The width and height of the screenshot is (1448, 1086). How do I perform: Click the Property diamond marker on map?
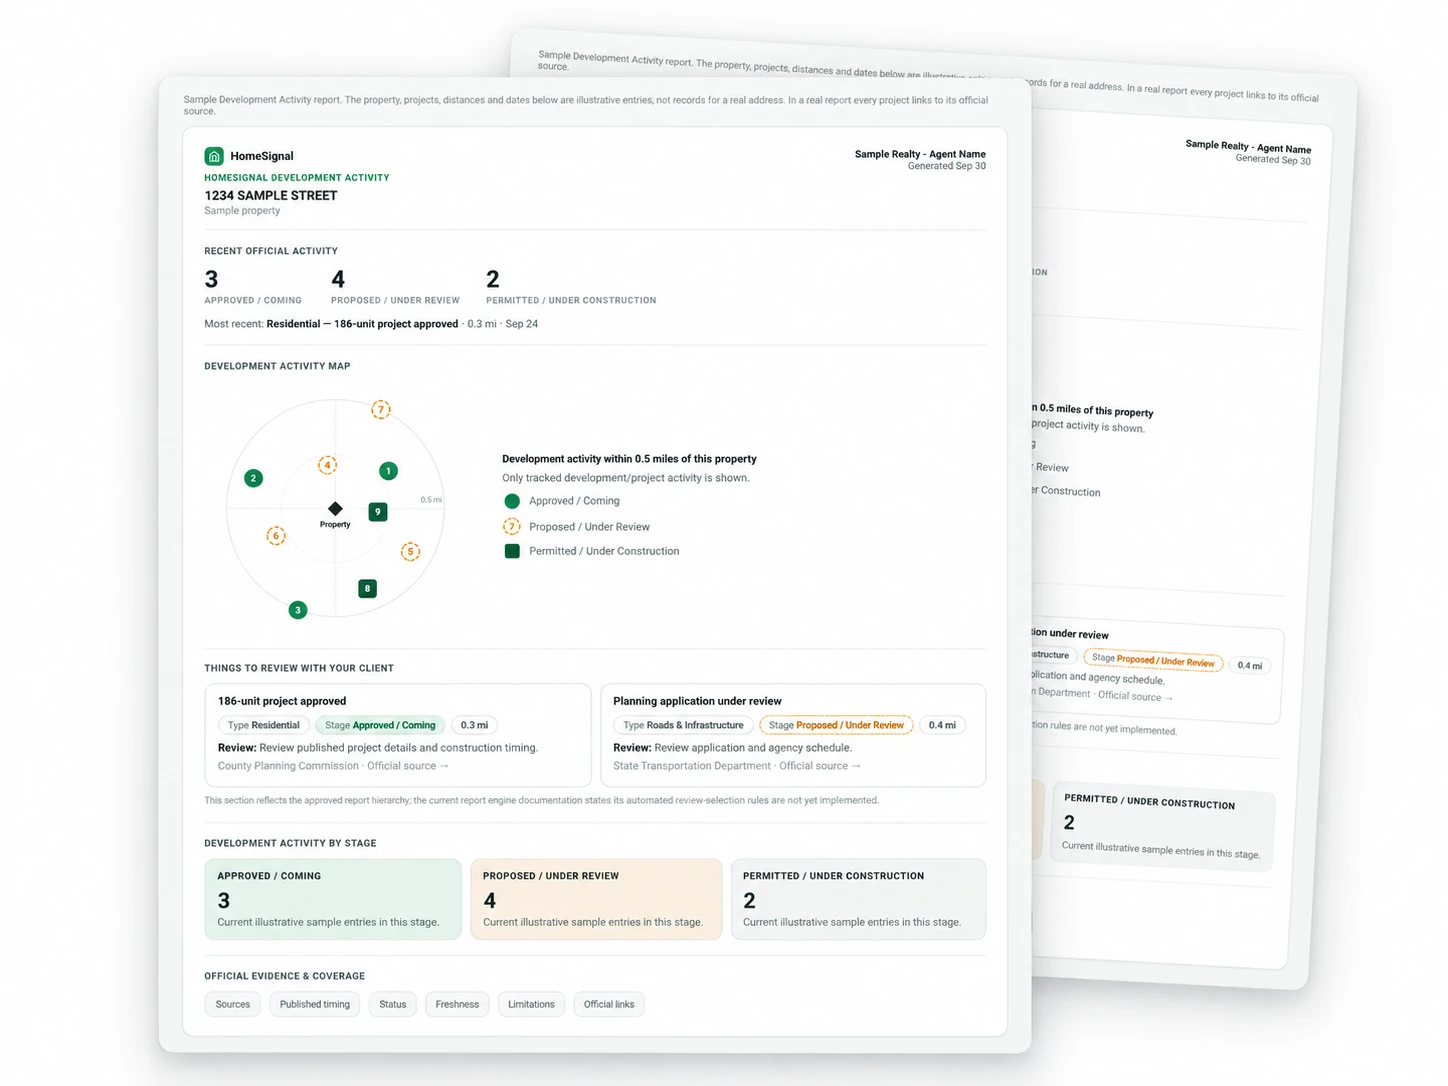point(335,509)
